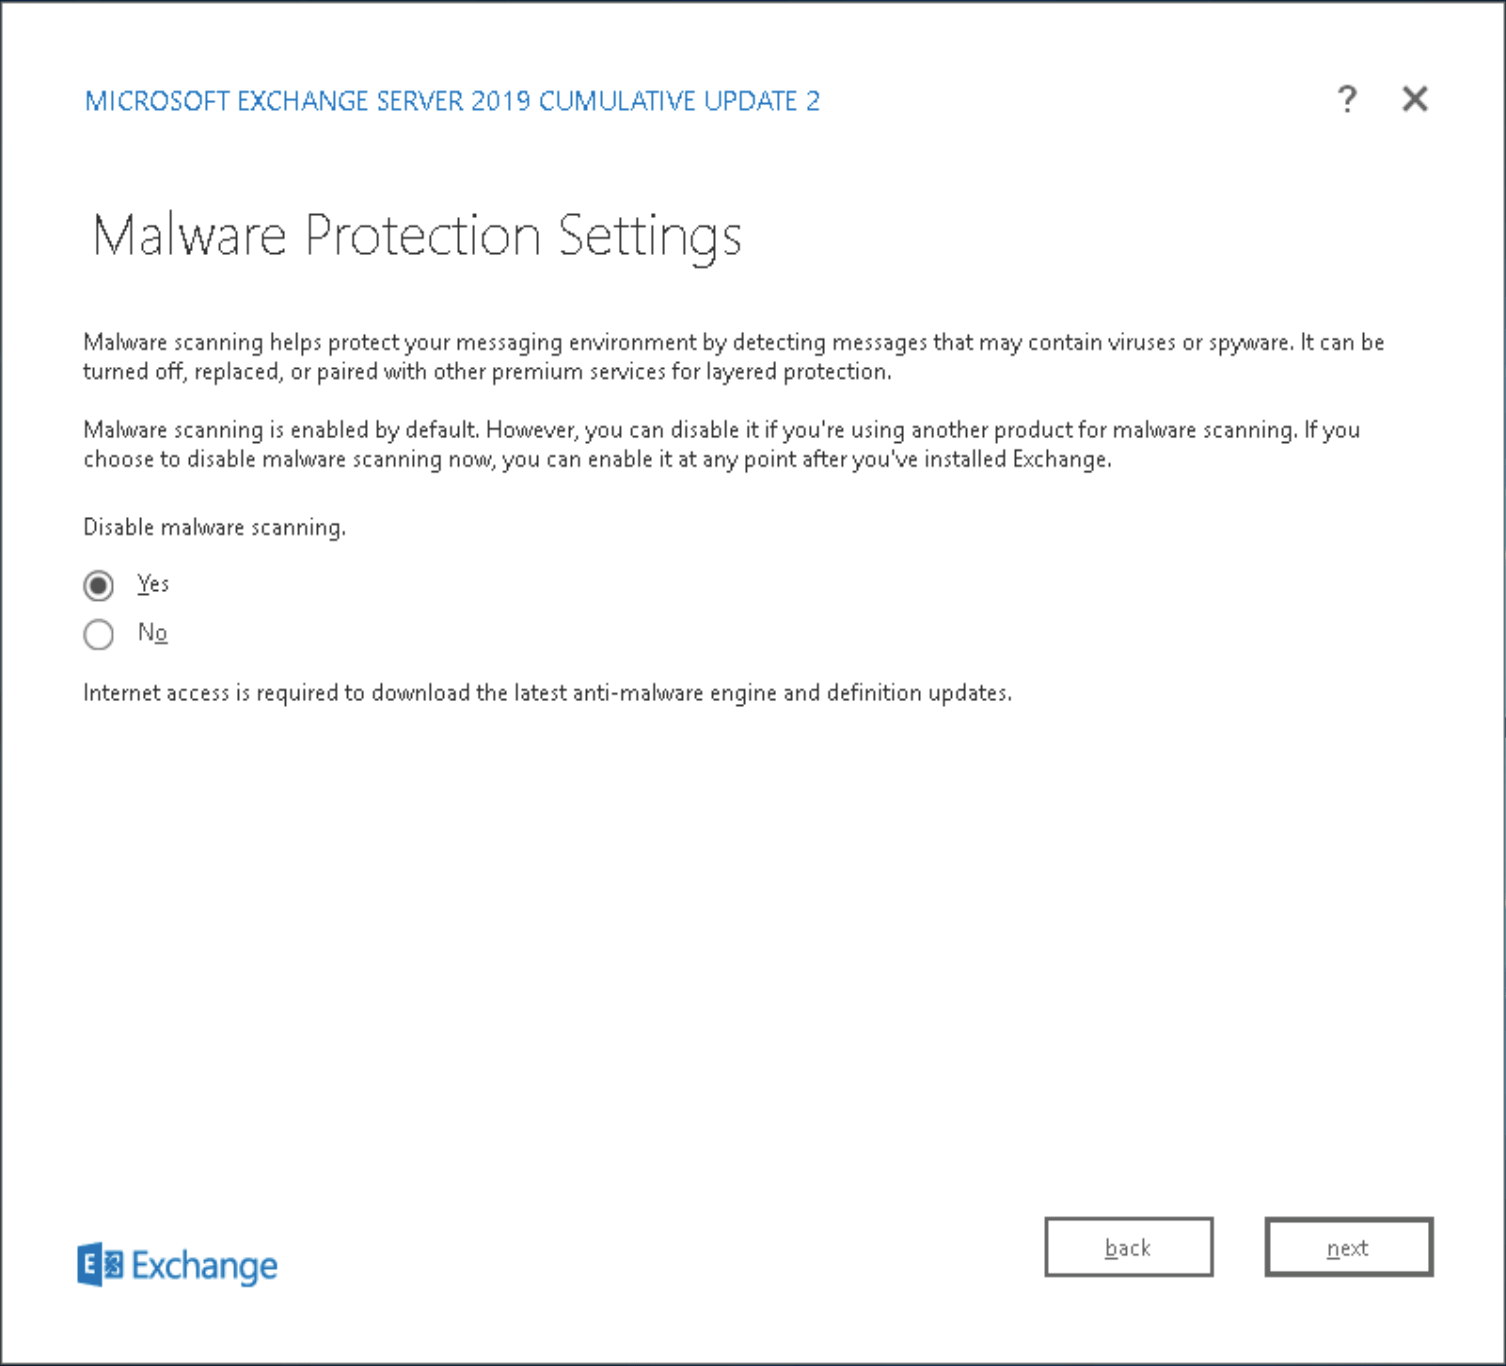Close the Exchange setup wizard window
Image resolution: width=1506 pixels, height=1366 pixels.
pyautogui.click(x=1414, y=99)
